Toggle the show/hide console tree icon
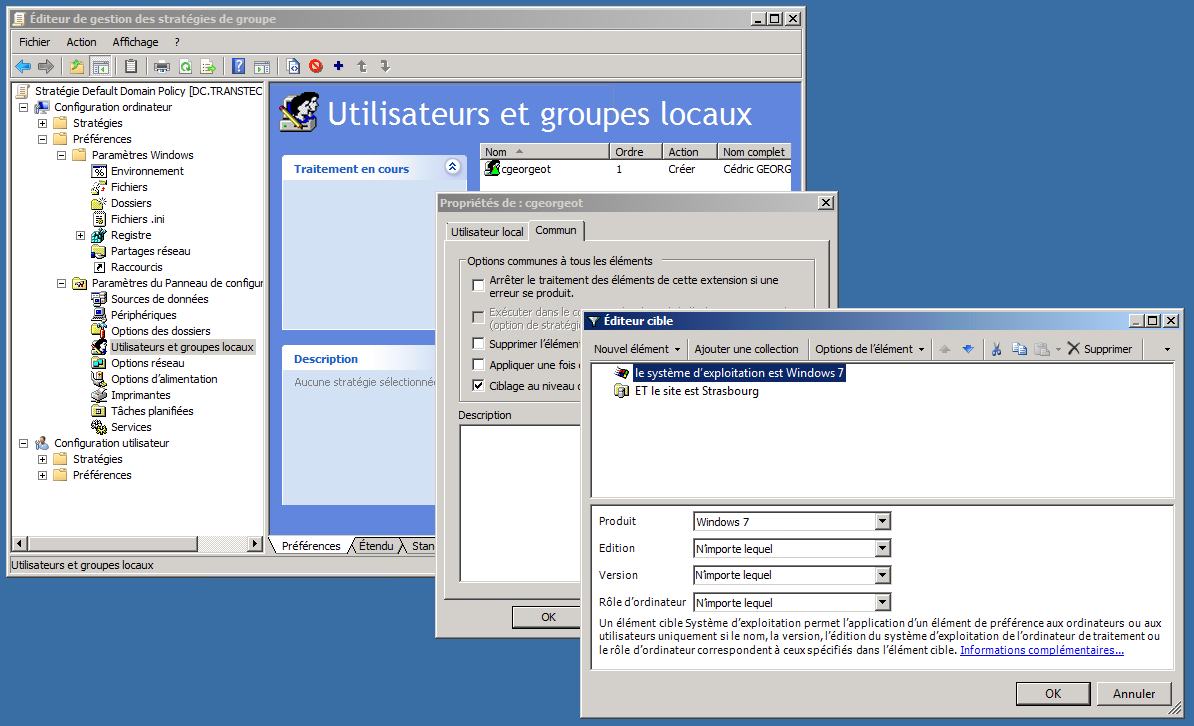Viewport: 1194px width, 726px height. click(x=100, y=66)
